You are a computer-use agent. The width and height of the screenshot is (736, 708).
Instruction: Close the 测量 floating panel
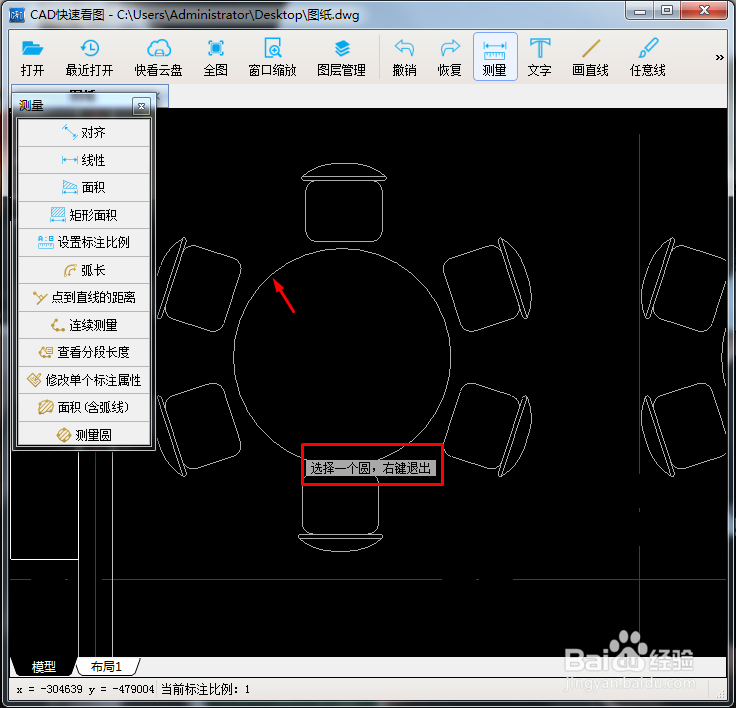[141, 107]
